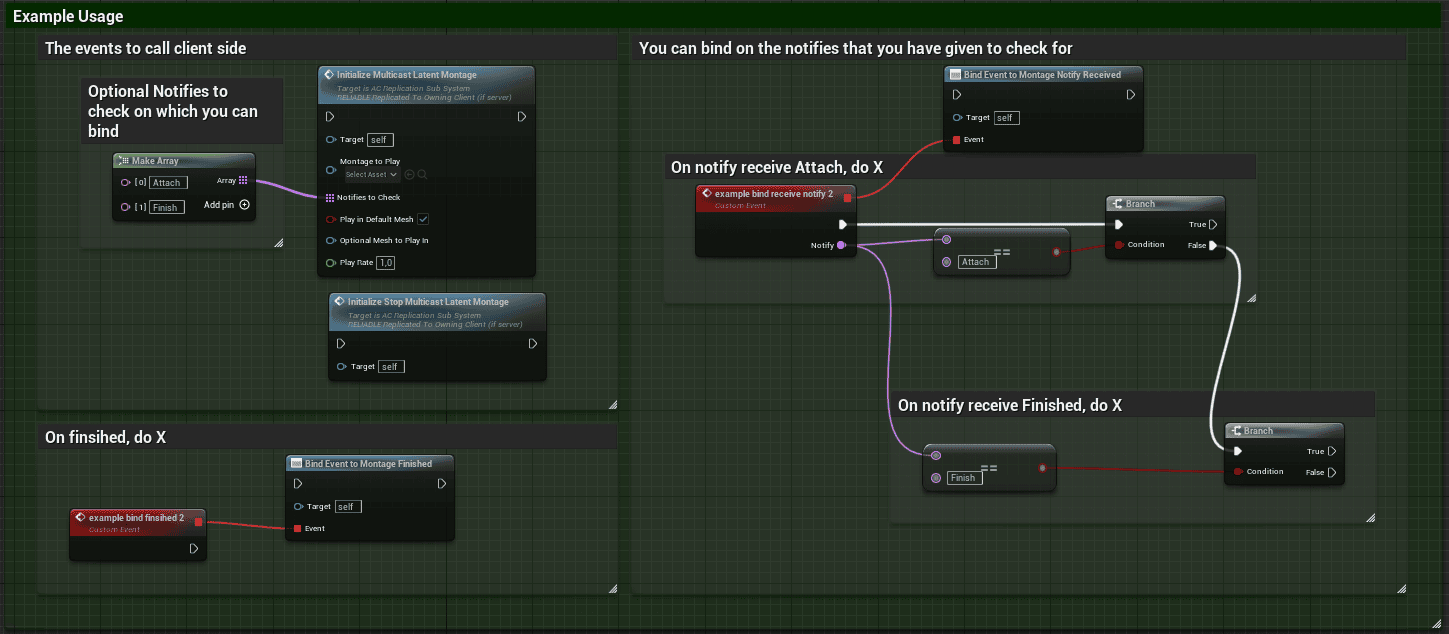The image size is (1449, 634).
Task: Click the Condition pin of the Branch in the Attach comment
Action: 1119,245
